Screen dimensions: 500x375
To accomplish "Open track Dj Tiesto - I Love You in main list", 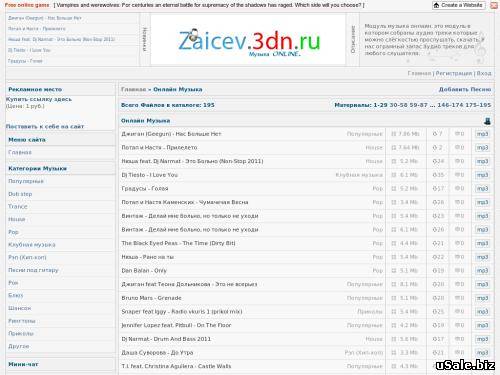I will click(149, 175).
